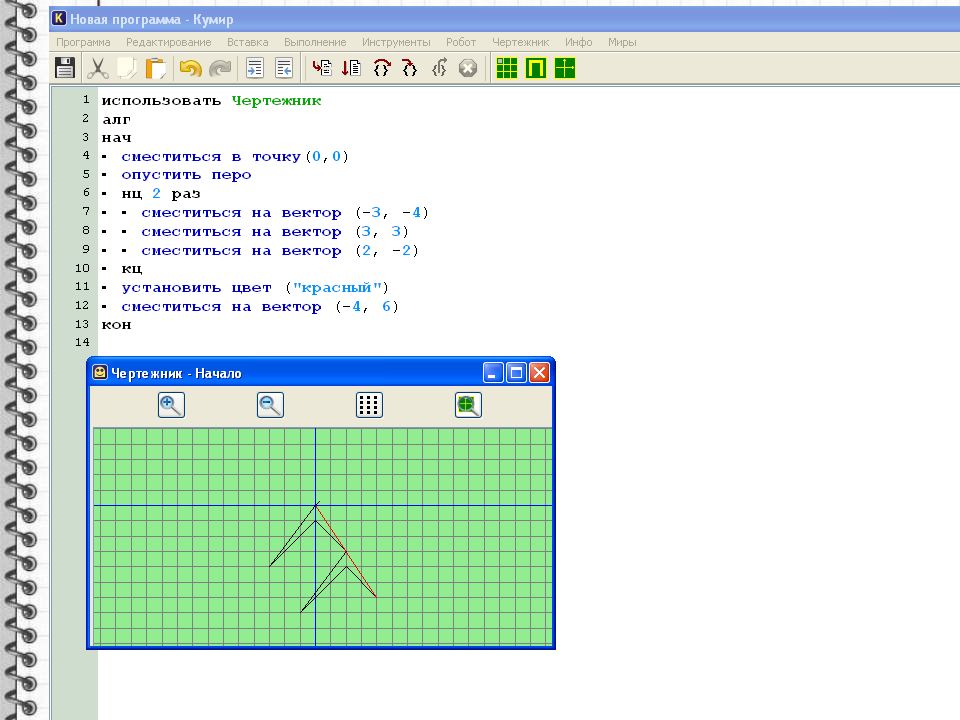
Task: Open the Robot field green grid icon
Action: pos(507,68)
